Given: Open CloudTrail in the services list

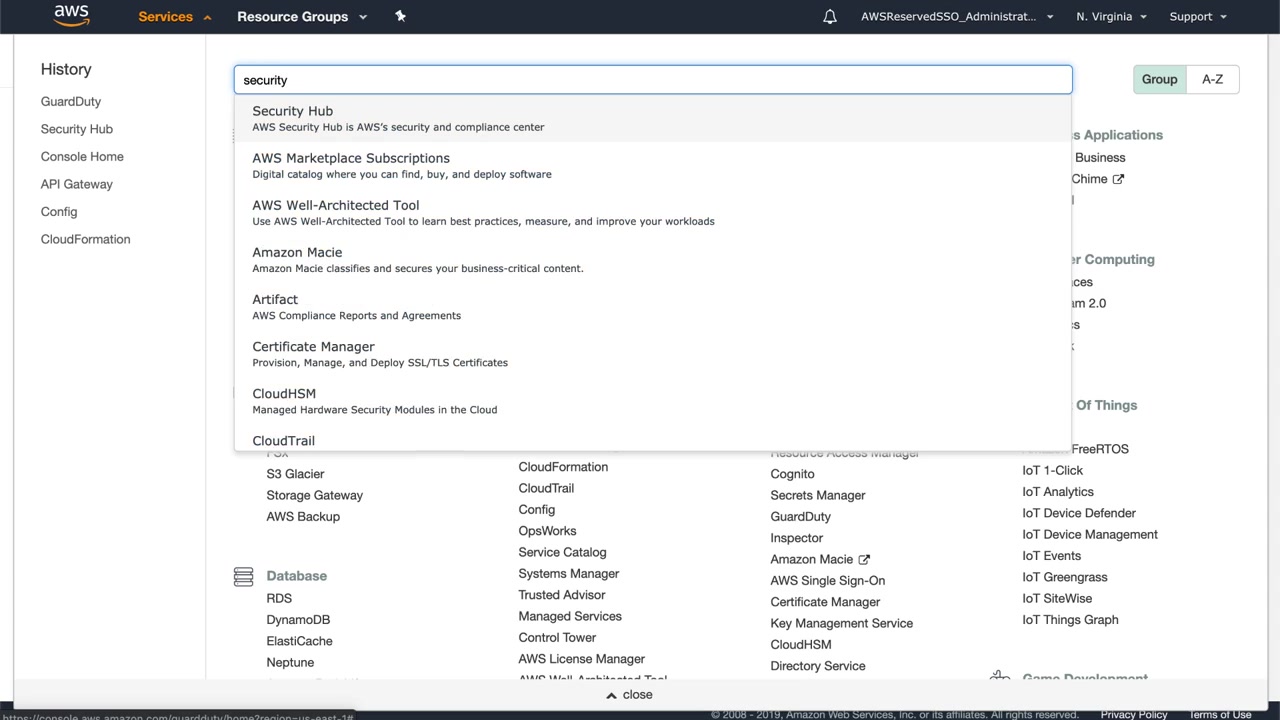Looking at the screenshot, I should pos(546,488).
